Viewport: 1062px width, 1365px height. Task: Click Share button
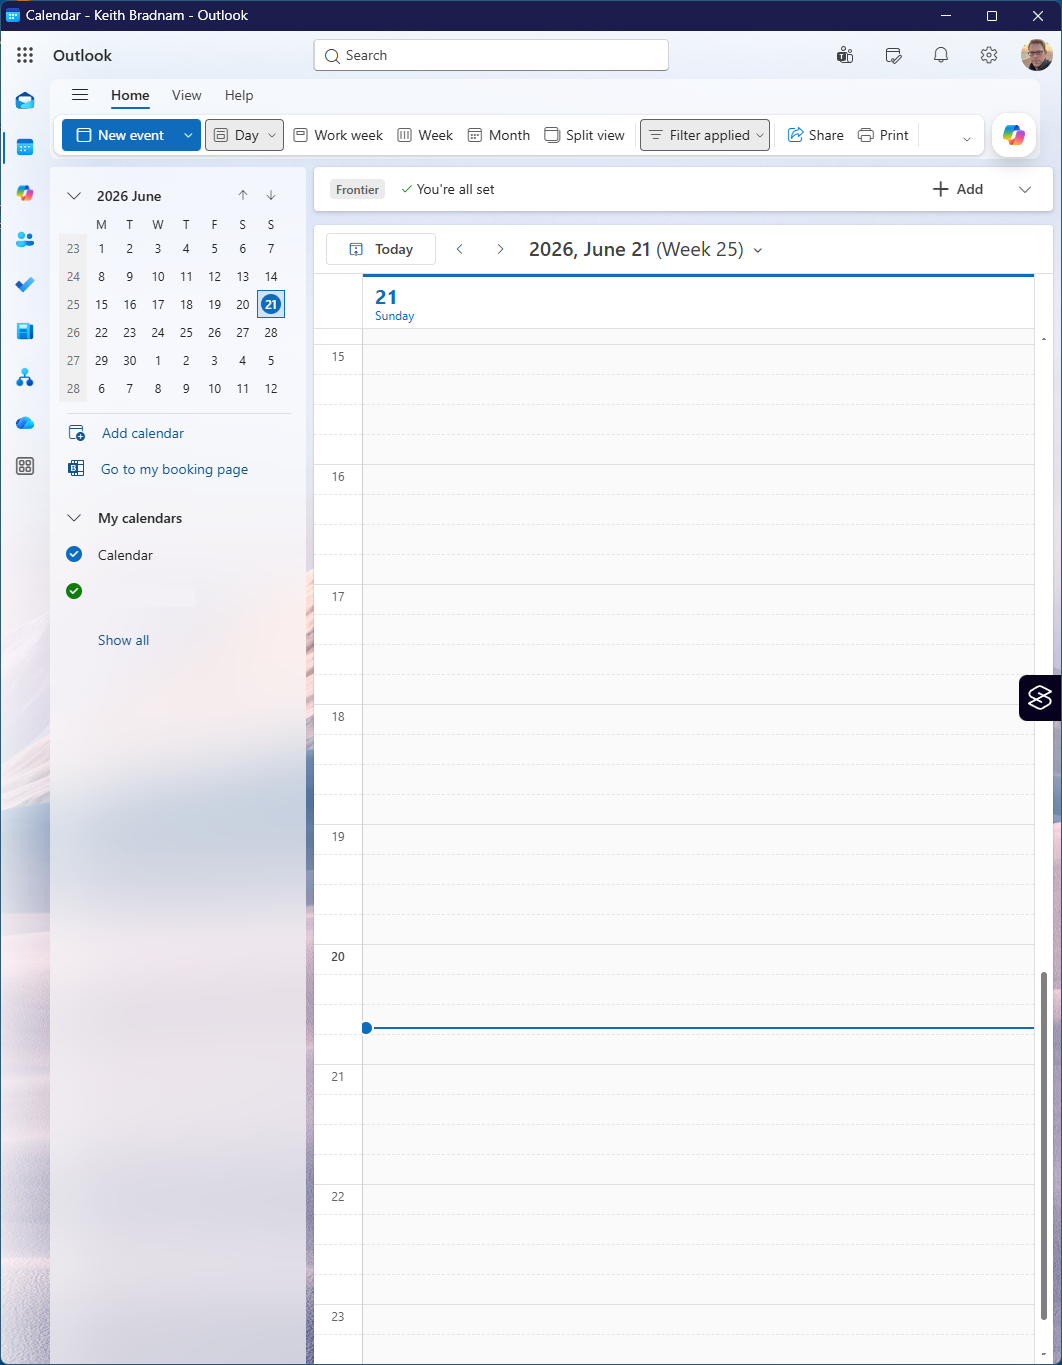click(816, 135)
